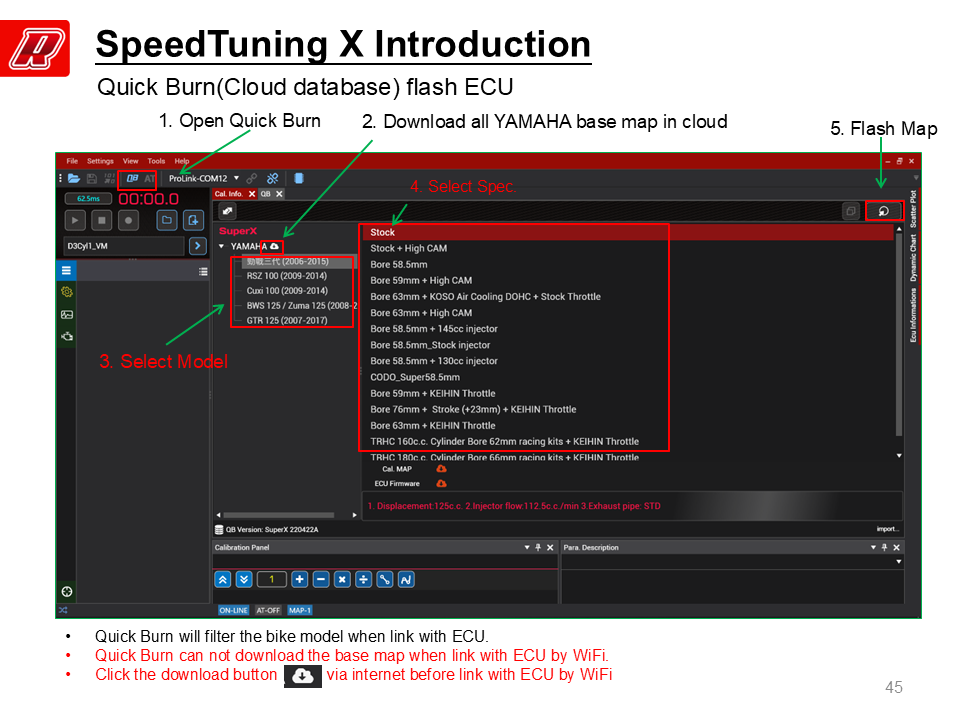
Task: Select Bore 63mm + KEIHIN Throttle spec
Action: tap(432, 426)
